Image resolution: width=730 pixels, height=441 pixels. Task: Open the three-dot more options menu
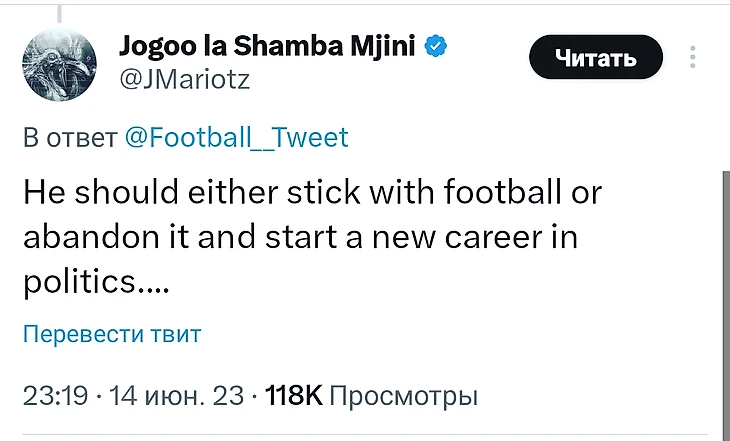(x=692, y=55)
